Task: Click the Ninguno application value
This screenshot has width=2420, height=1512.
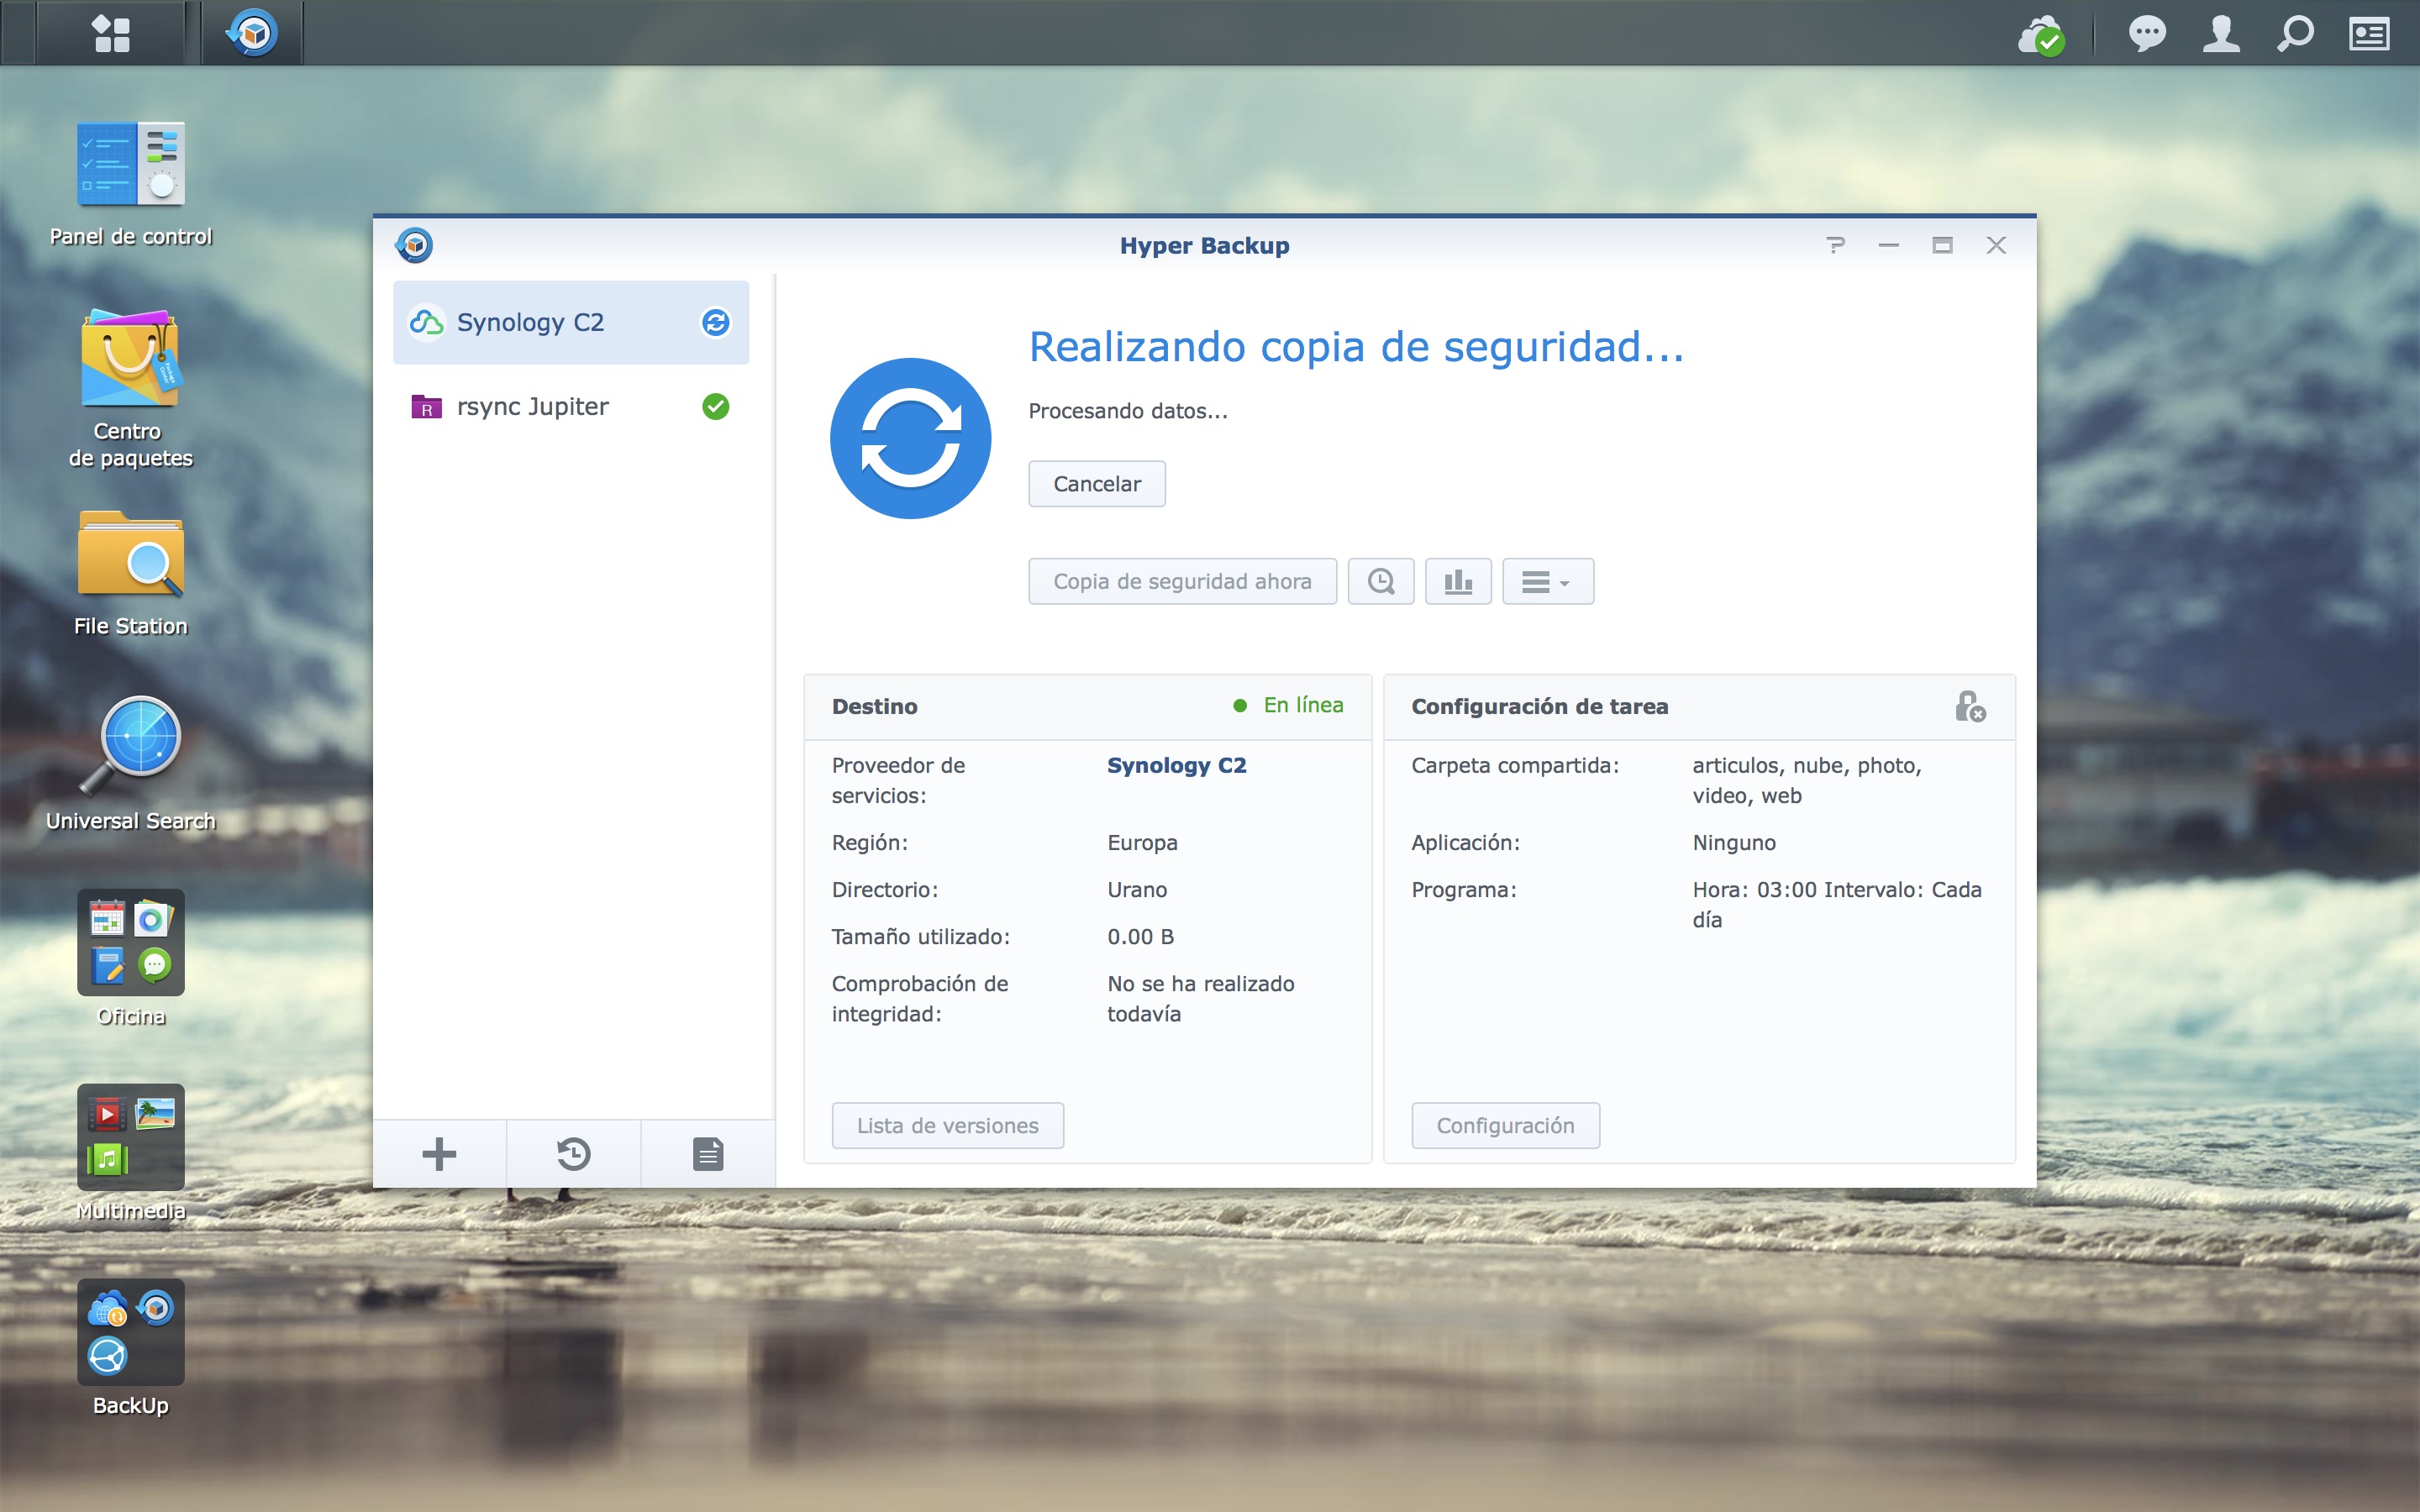Action: [1734, 843]
